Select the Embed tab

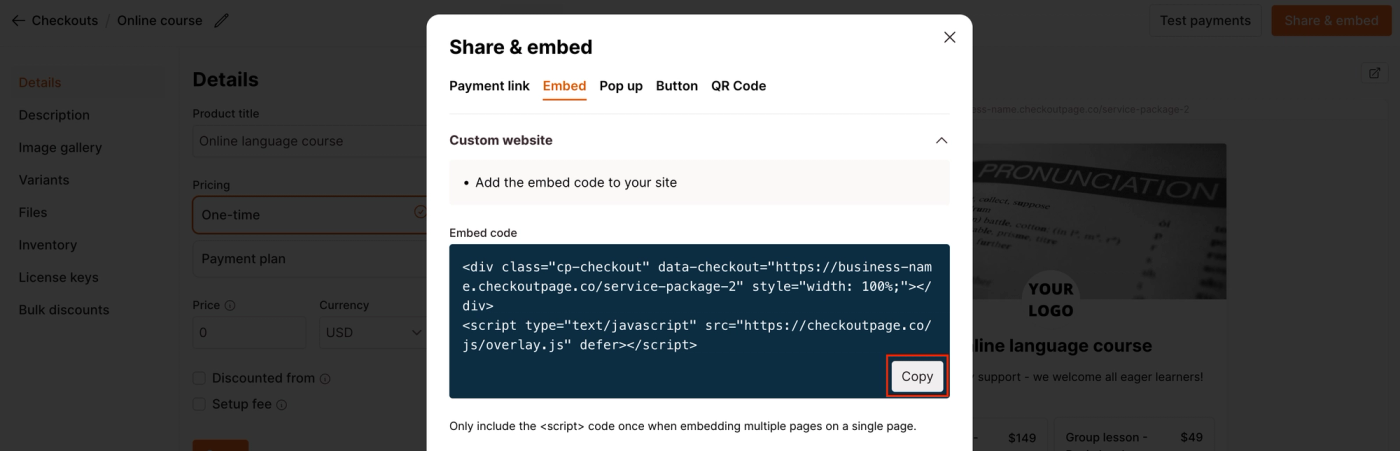coord(564,86)
